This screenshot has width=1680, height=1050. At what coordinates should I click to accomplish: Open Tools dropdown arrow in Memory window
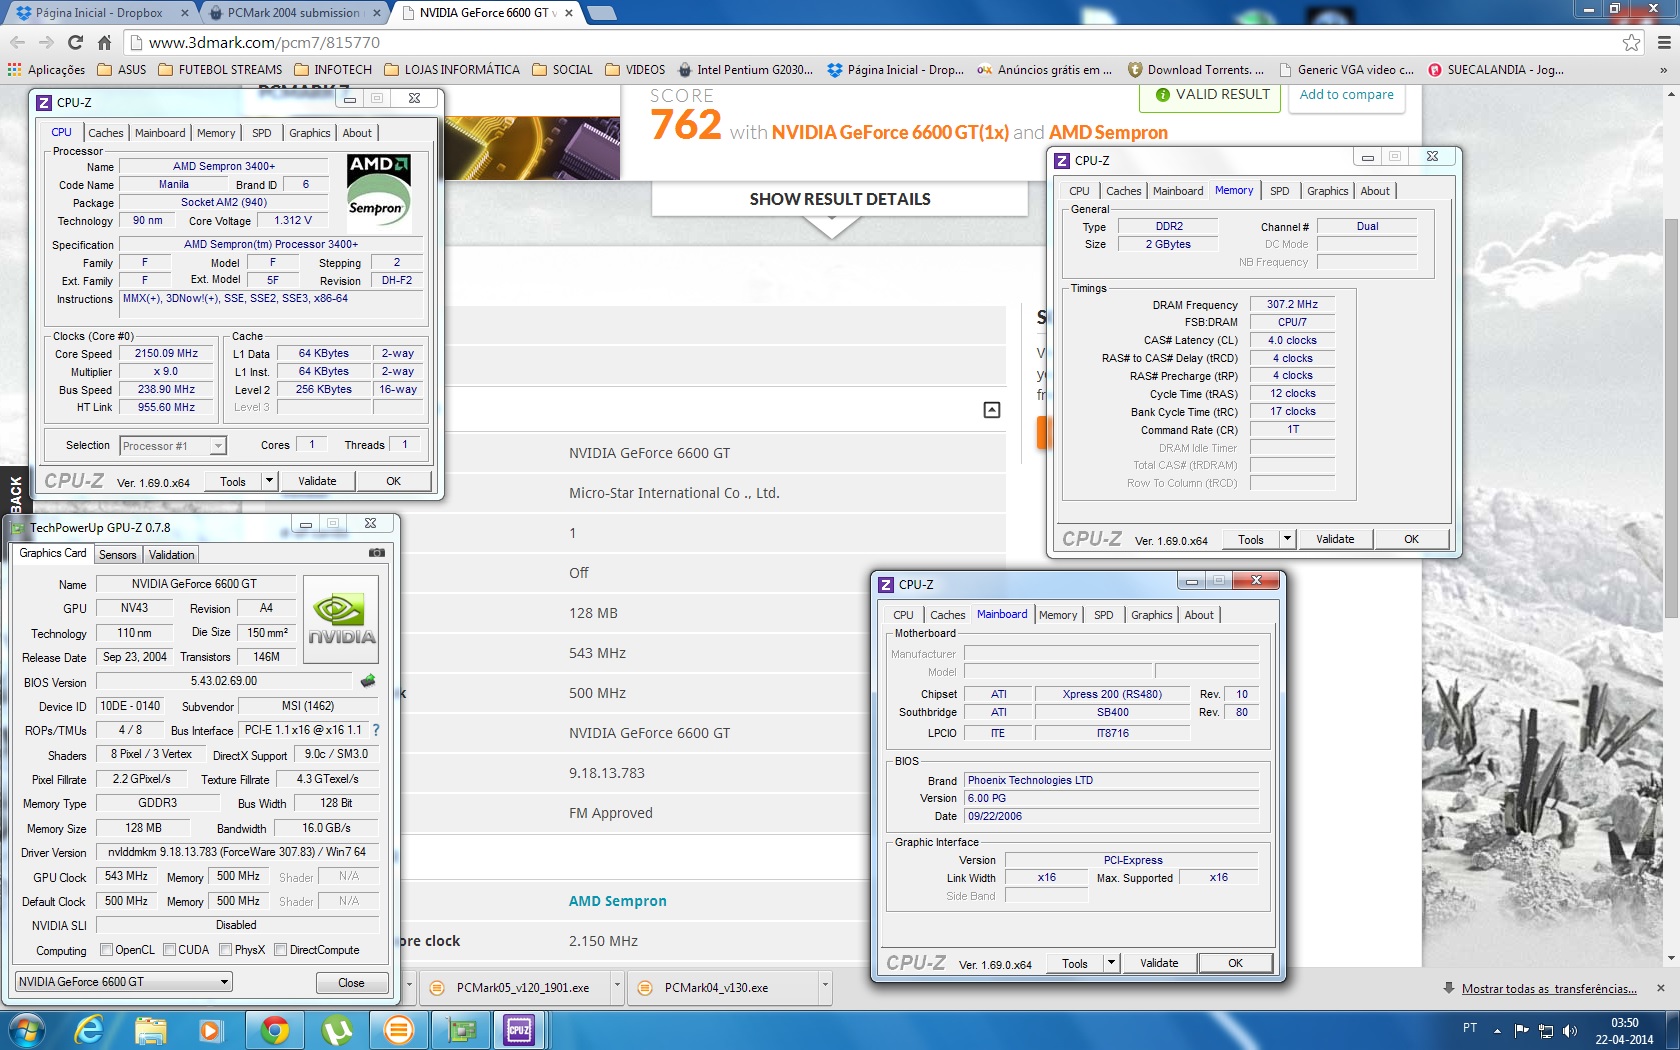(1287, 539)
